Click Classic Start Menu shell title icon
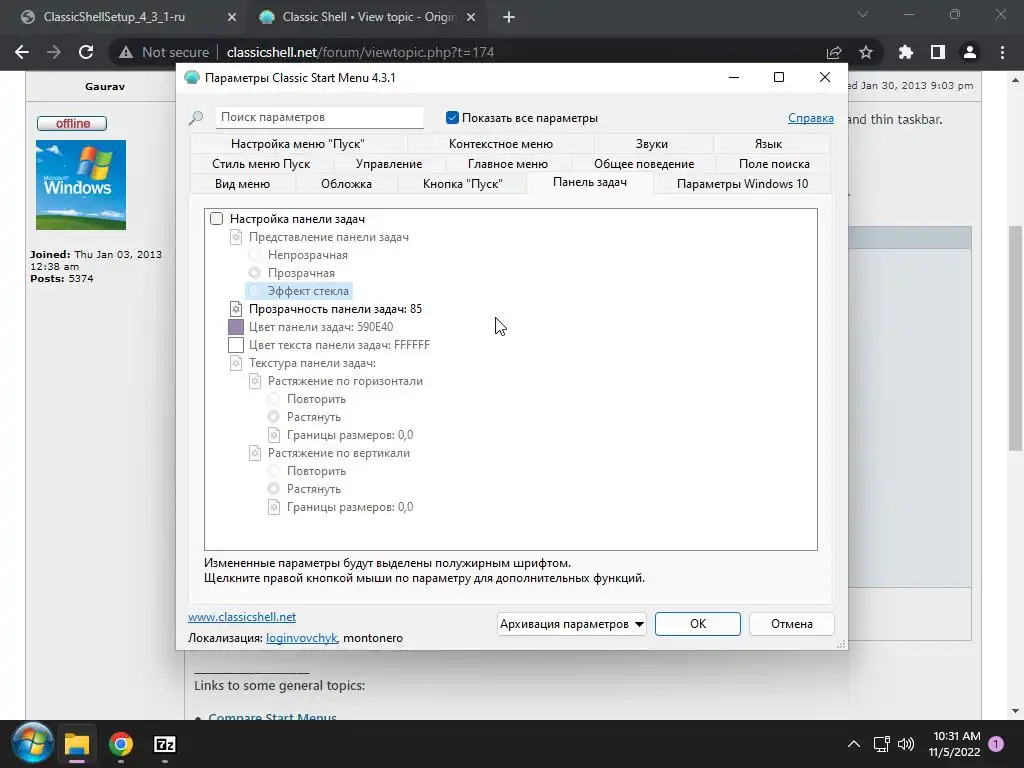This screenshot has height=768, width=1024. coord(191,78)
